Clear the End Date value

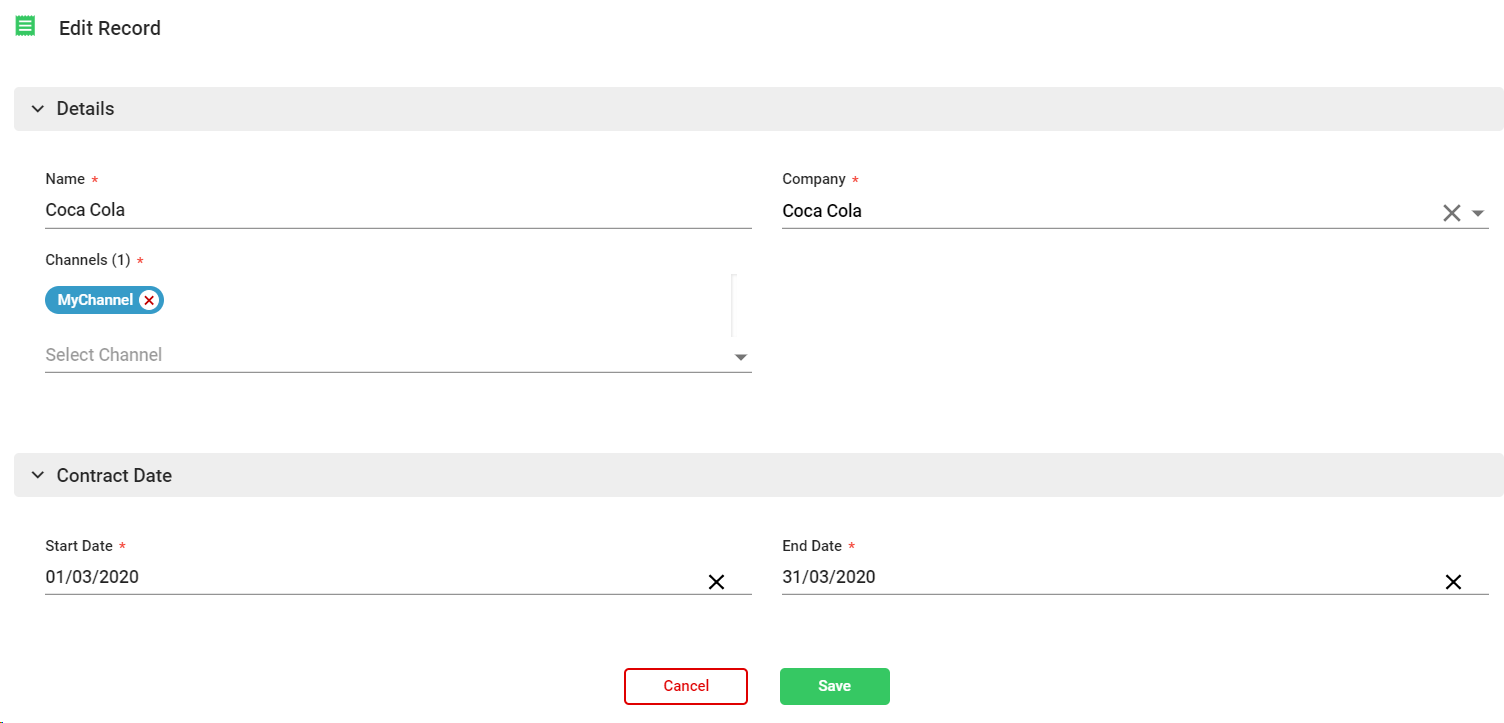click(1453, 582)
